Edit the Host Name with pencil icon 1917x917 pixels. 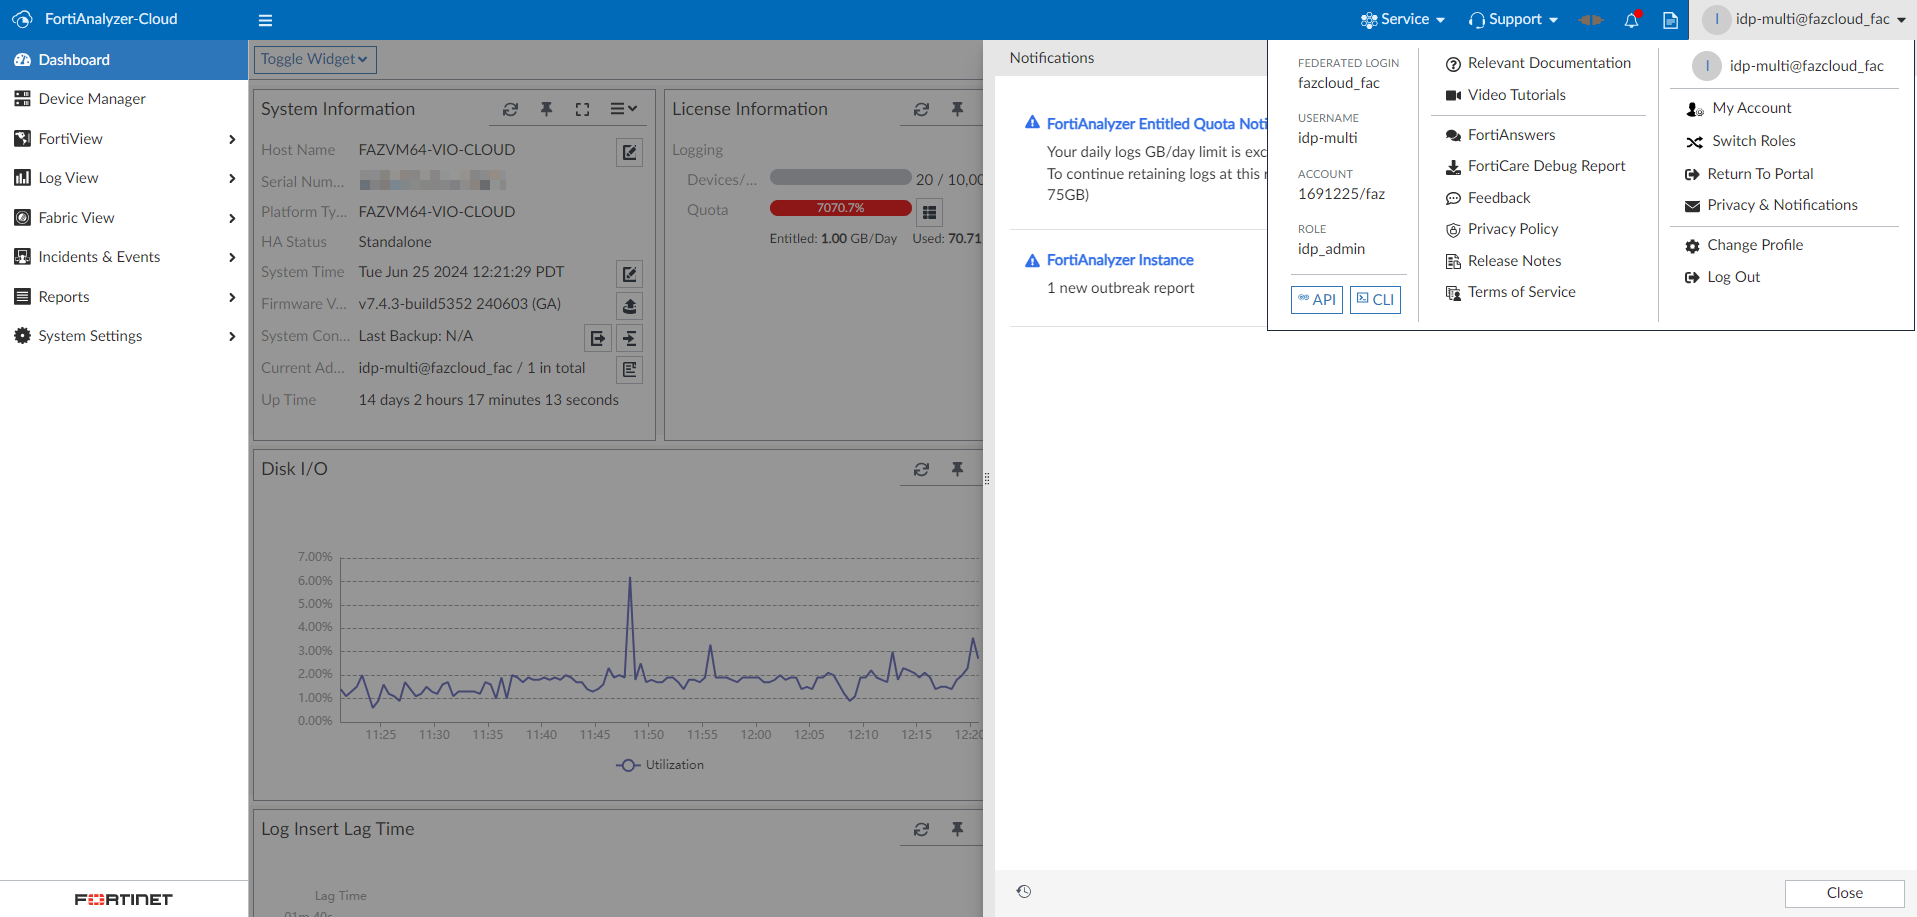pyautogui.click(x=629, y=152)
